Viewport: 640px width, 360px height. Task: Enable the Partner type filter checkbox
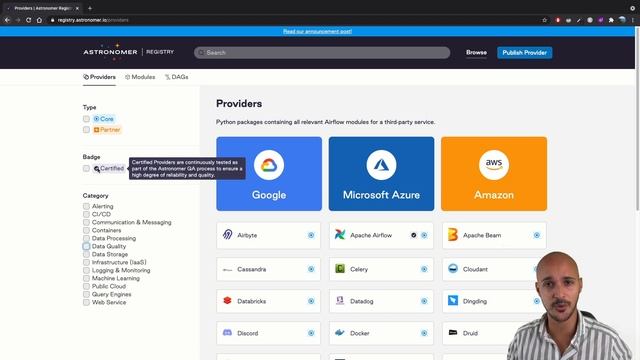coord(86,130)
